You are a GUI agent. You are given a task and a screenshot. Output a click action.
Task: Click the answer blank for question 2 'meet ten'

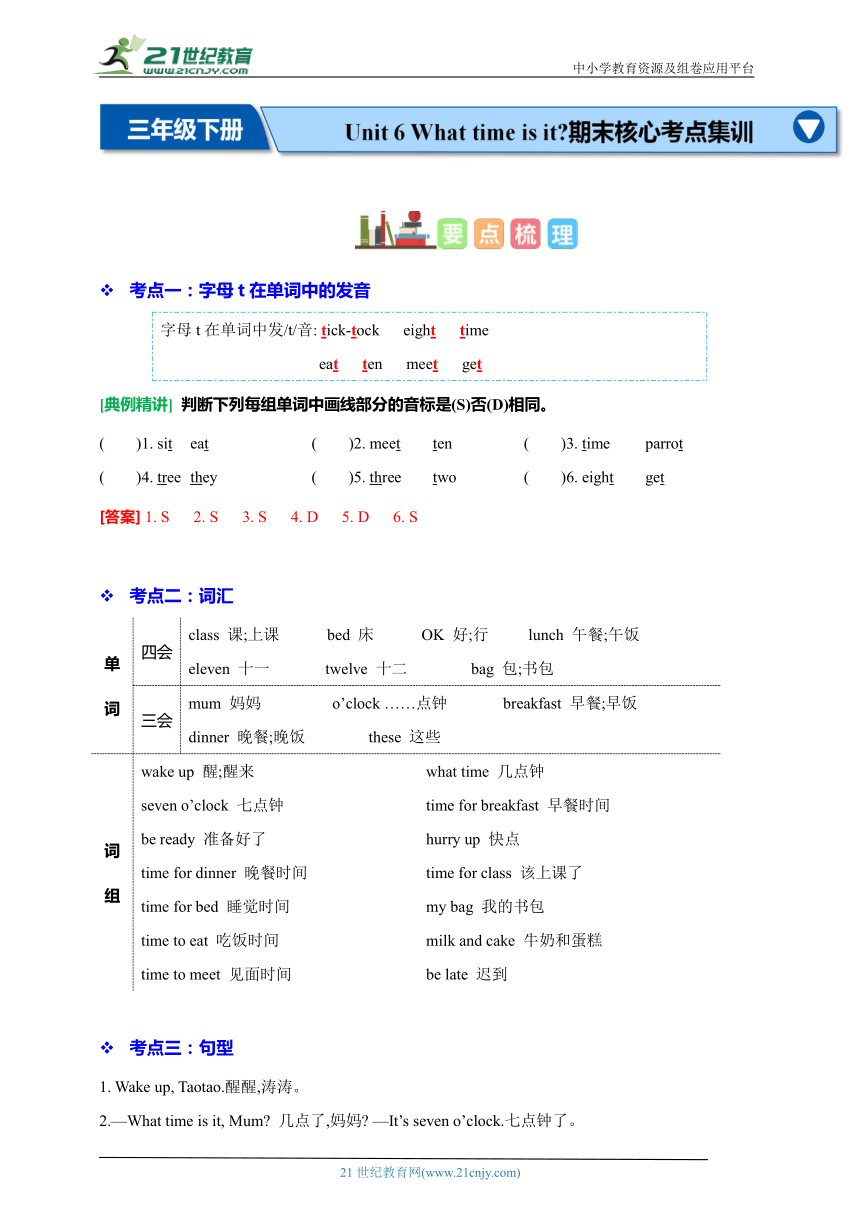click(332, 444)
